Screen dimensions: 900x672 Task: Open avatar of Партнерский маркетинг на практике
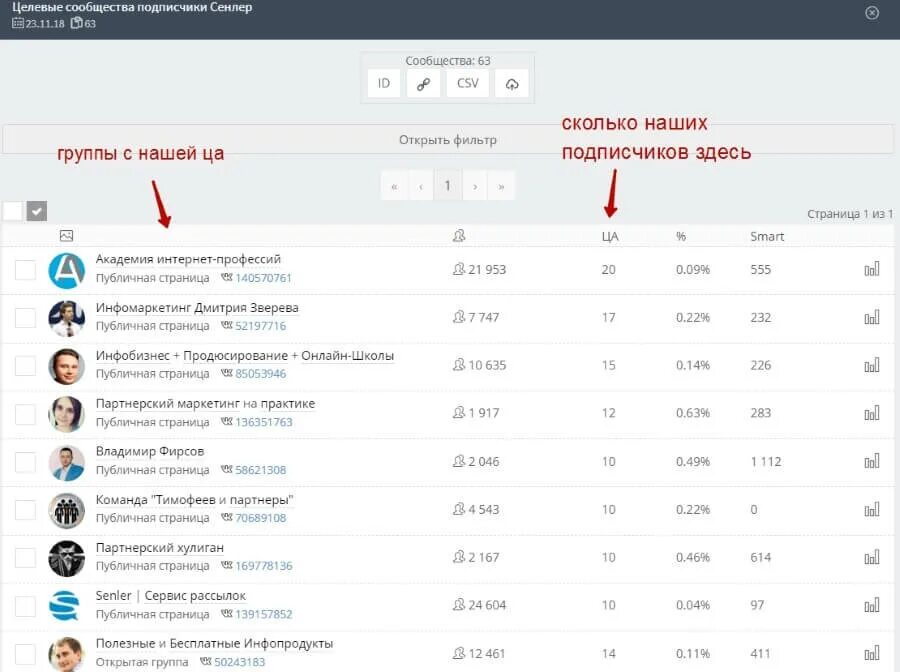(67, 414)
